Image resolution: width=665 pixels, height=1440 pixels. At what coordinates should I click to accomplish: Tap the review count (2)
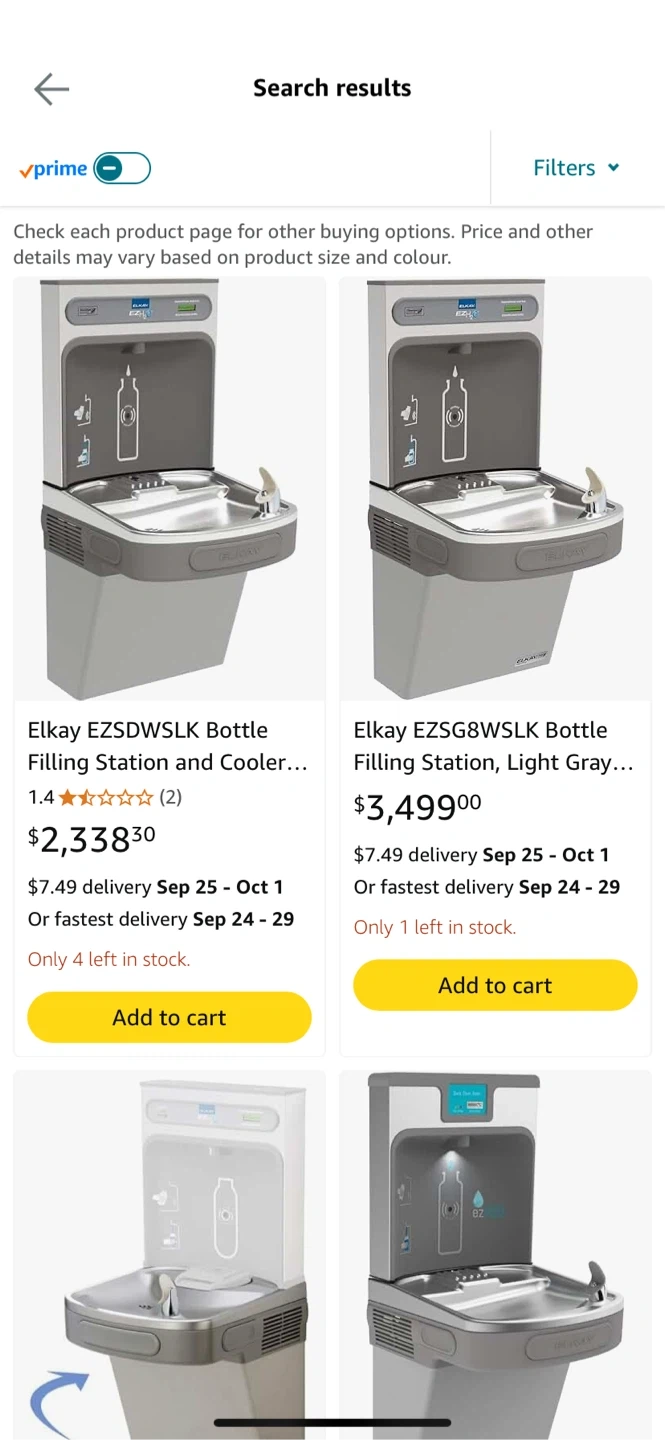click(x=171, y=797)
